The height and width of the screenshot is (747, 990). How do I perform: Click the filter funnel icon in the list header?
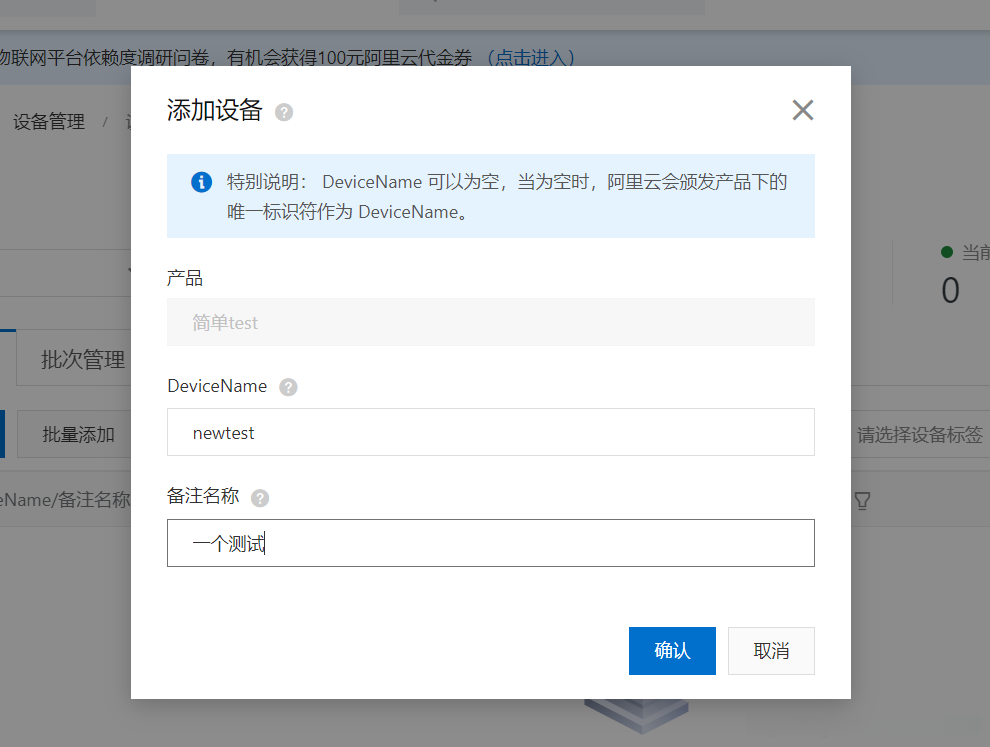[862, 500]
